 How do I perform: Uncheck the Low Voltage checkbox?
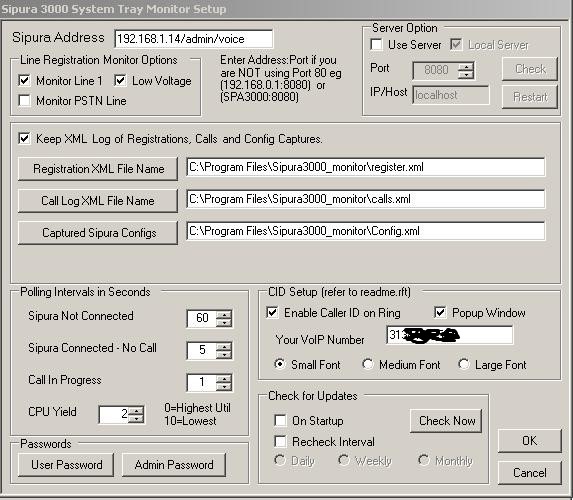tap(120, 80)
